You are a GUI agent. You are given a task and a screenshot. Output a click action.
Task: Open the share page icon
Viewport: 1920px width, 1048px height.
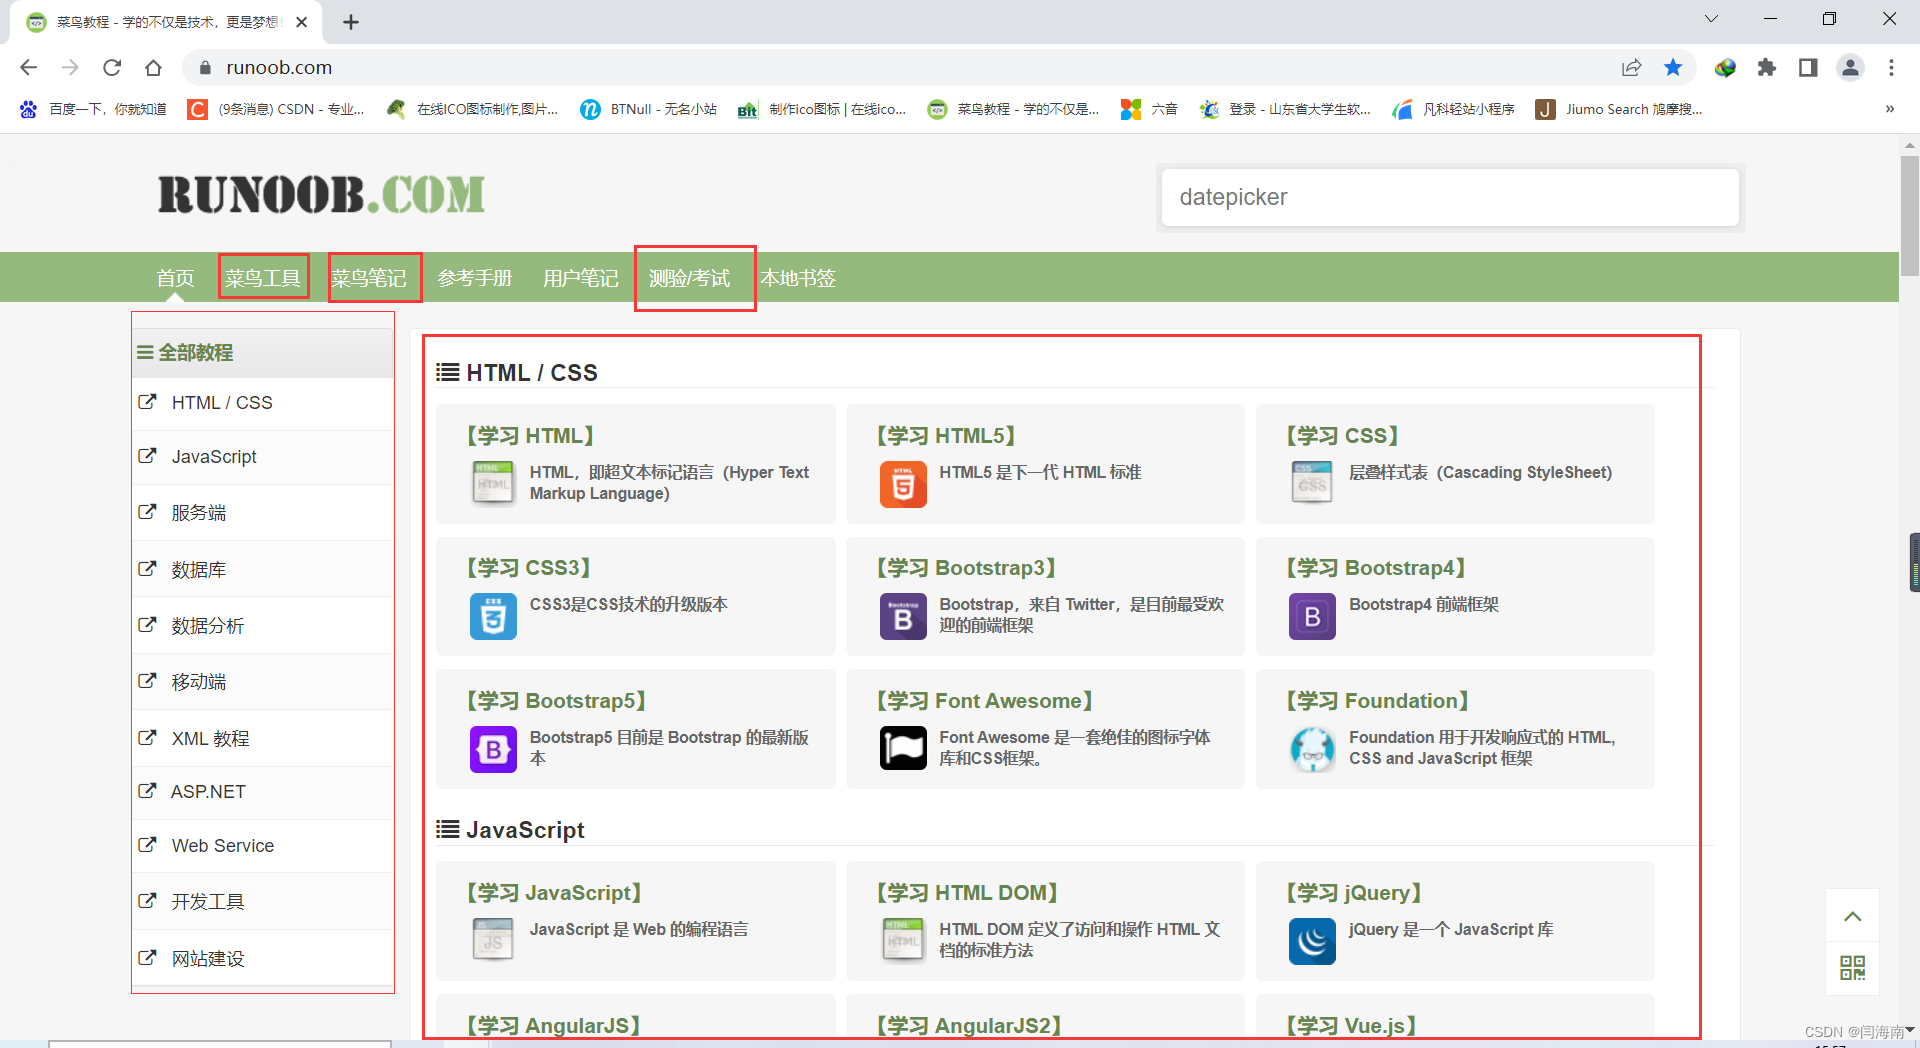click(1631, 67)
